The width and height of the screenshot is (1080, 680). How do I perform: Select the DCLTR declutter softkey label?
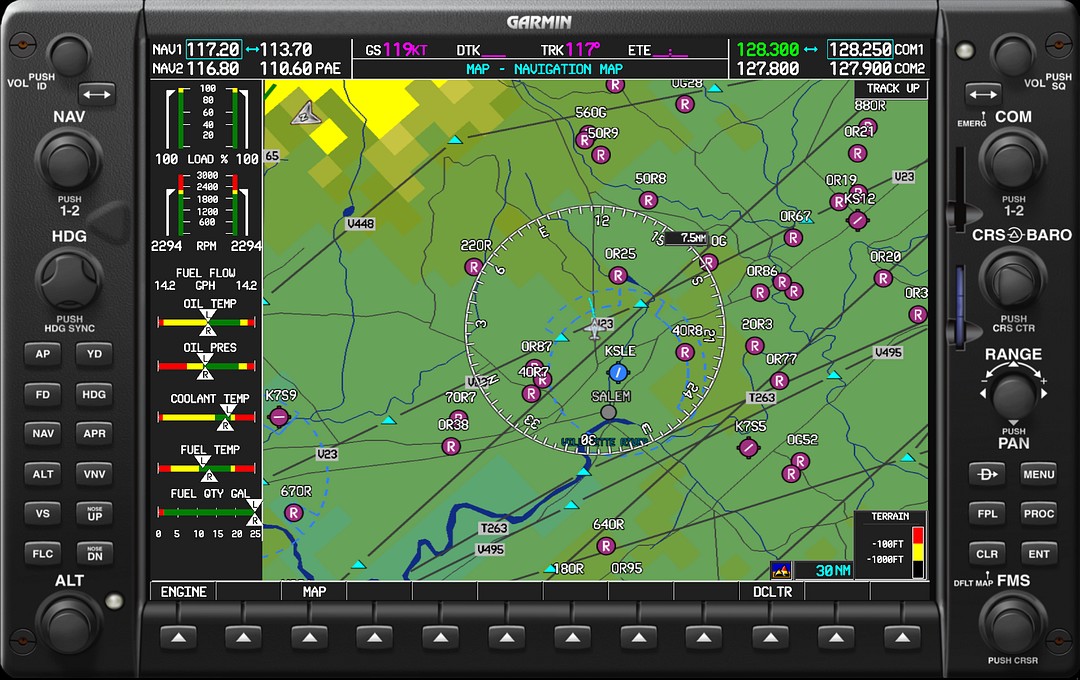tap(772, 592)
